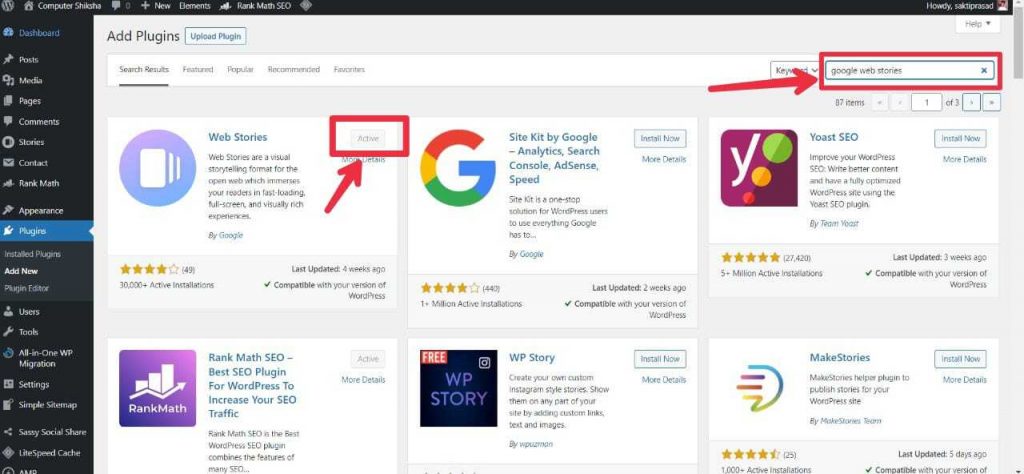
Task: Open Simple Sitemap
Action: point(47,405)
